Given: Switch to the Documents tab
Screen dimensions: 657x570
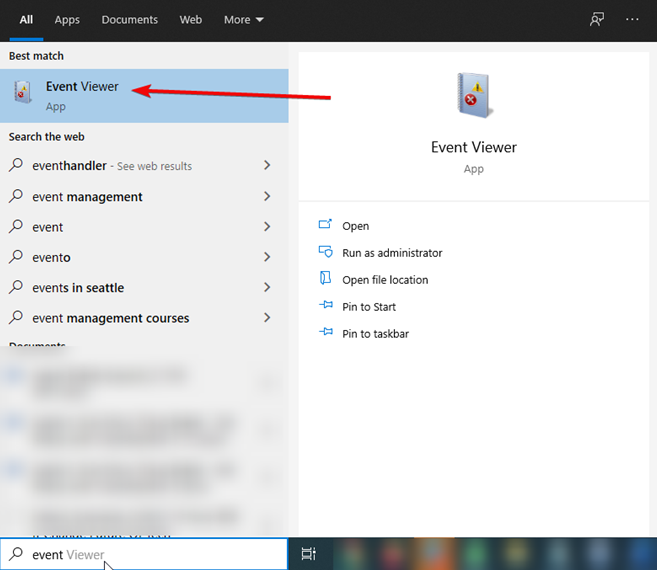Looking at the screenshot, I should [129, 20].
